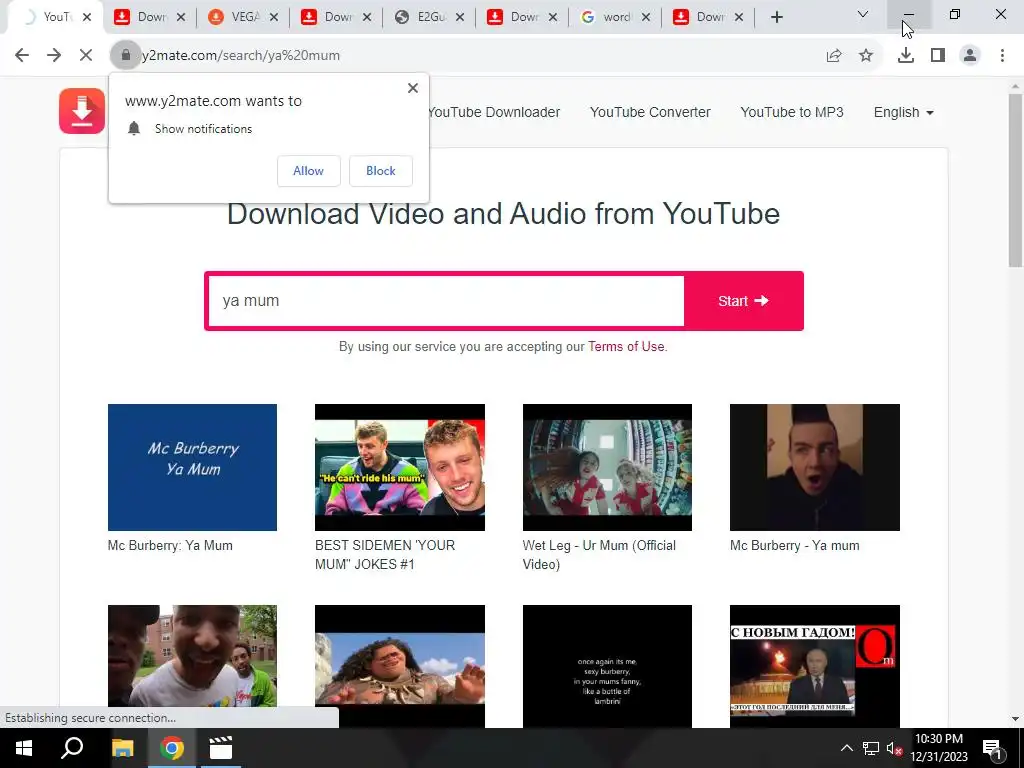Open the YouTube Converter menu item

[x=650, y=112]
